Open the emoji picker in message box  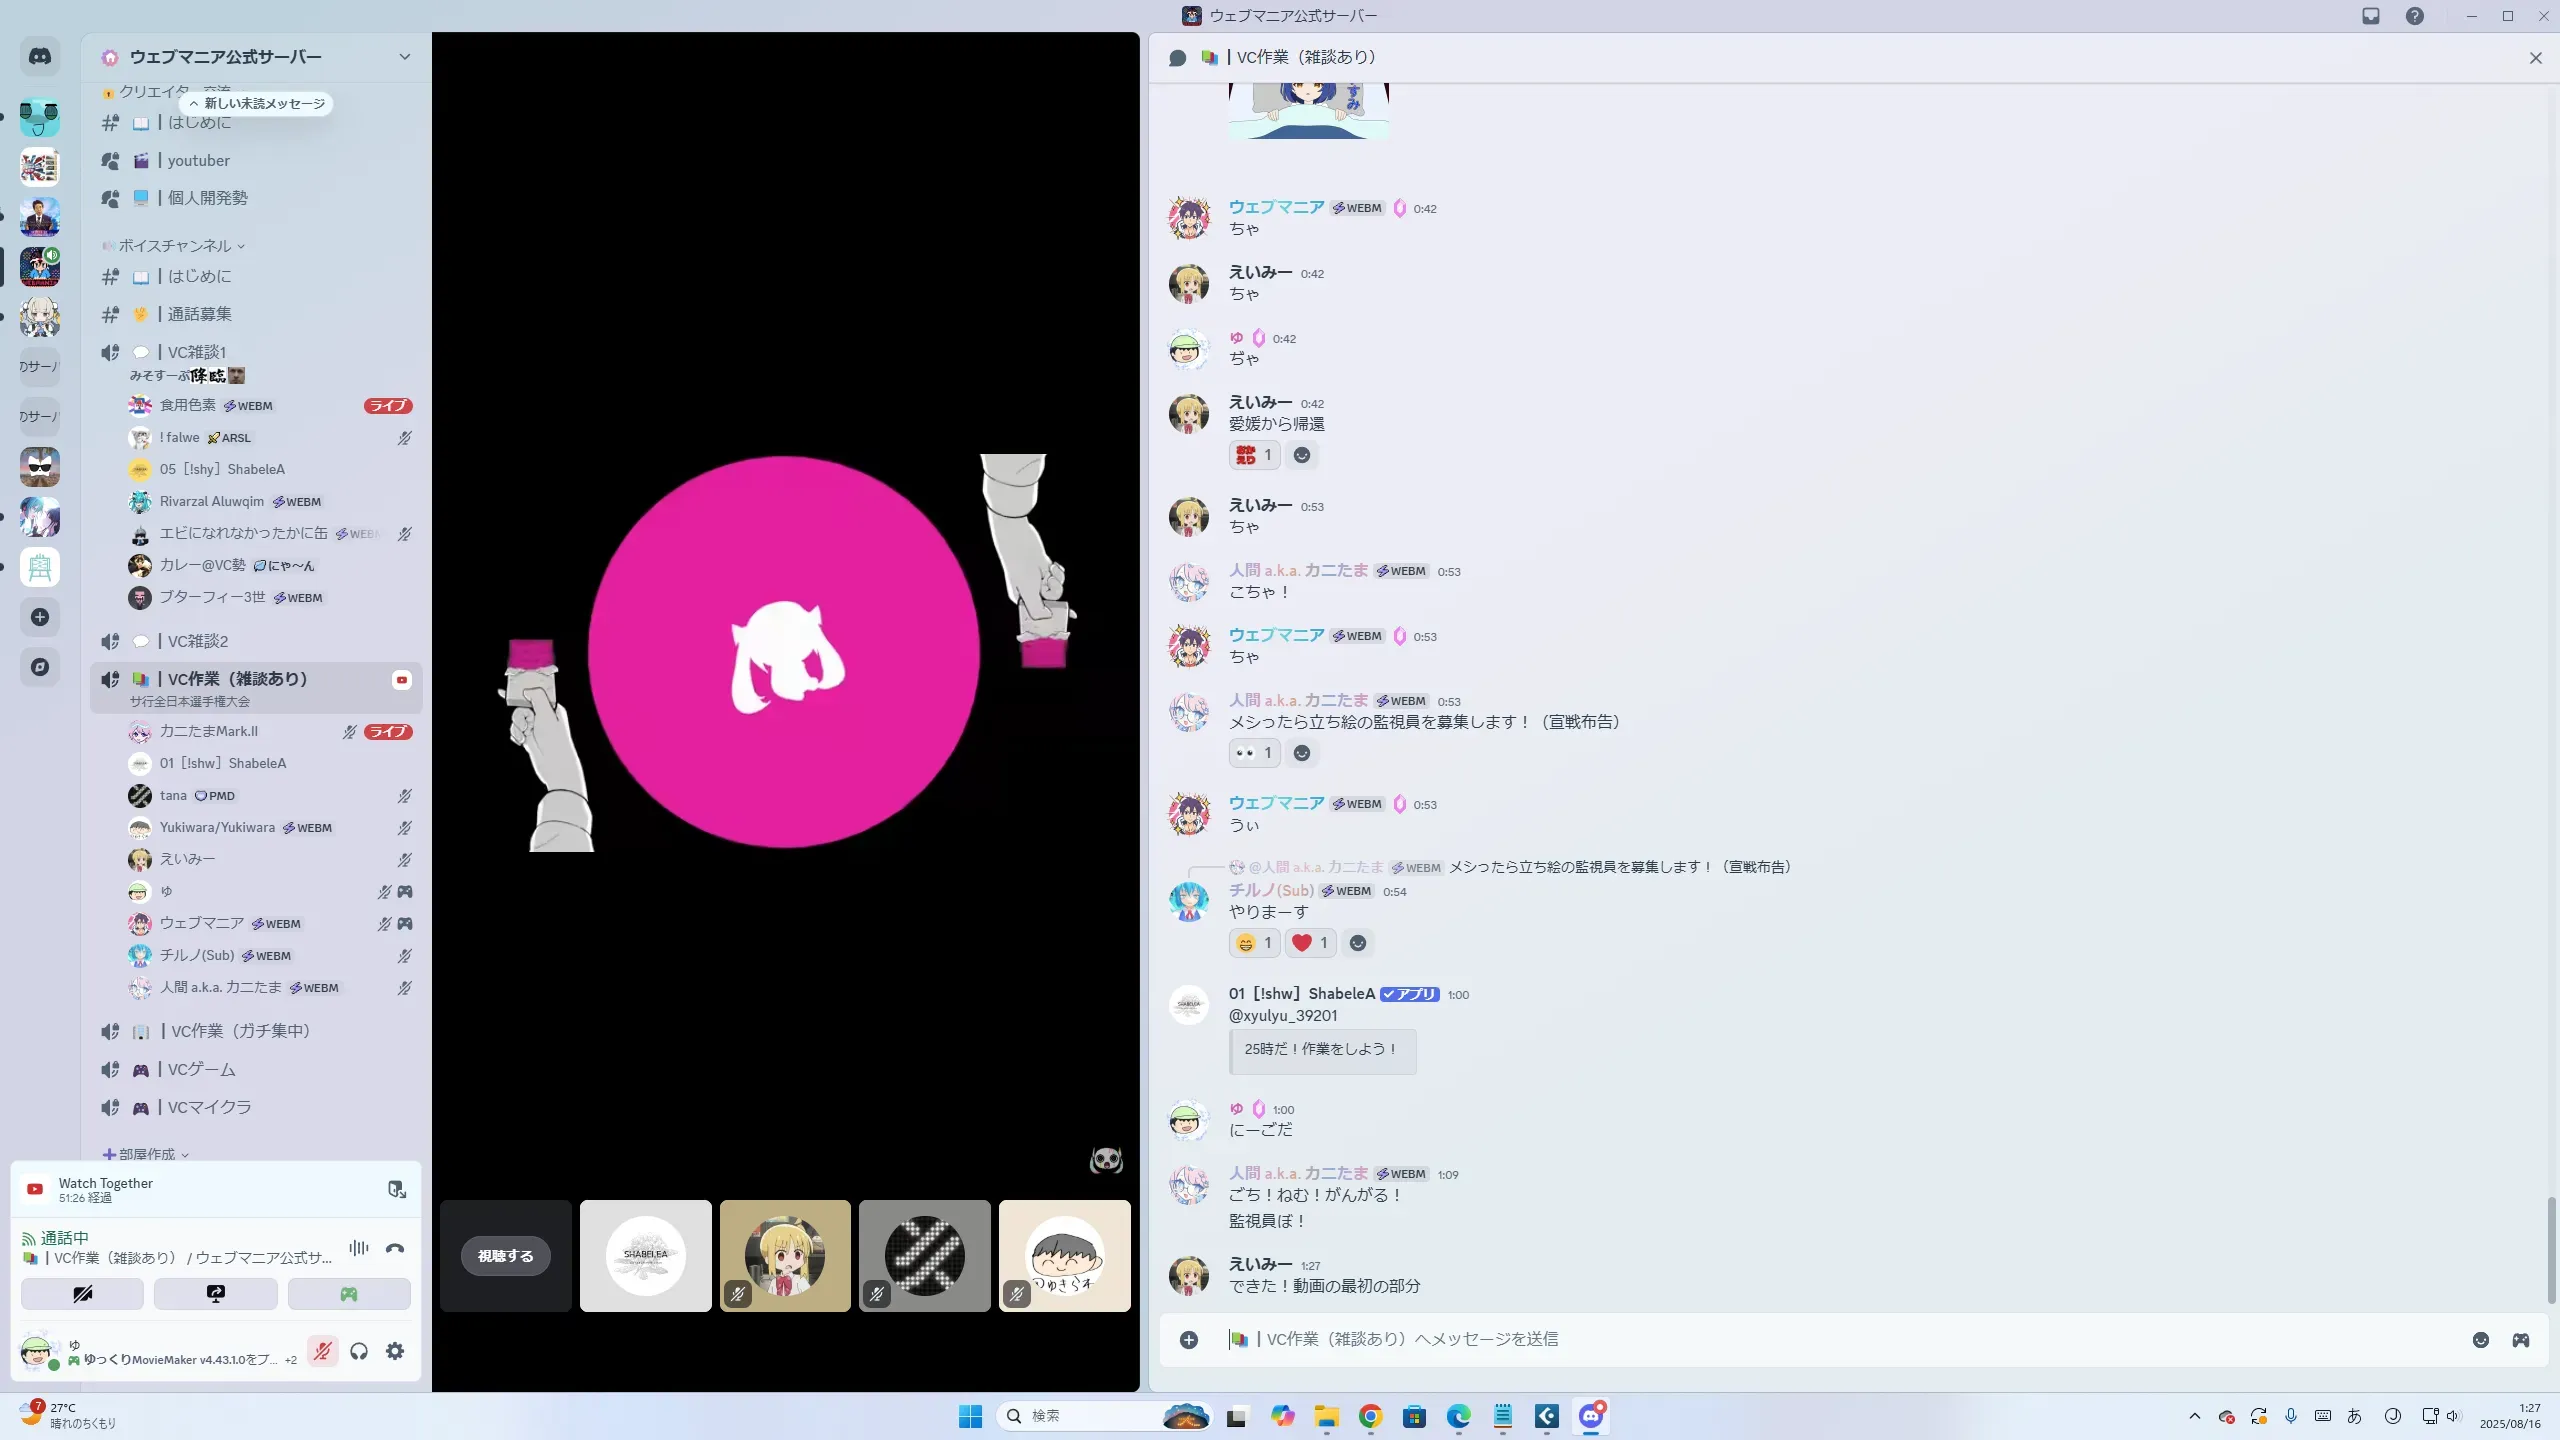(x=2481, y=1340)
